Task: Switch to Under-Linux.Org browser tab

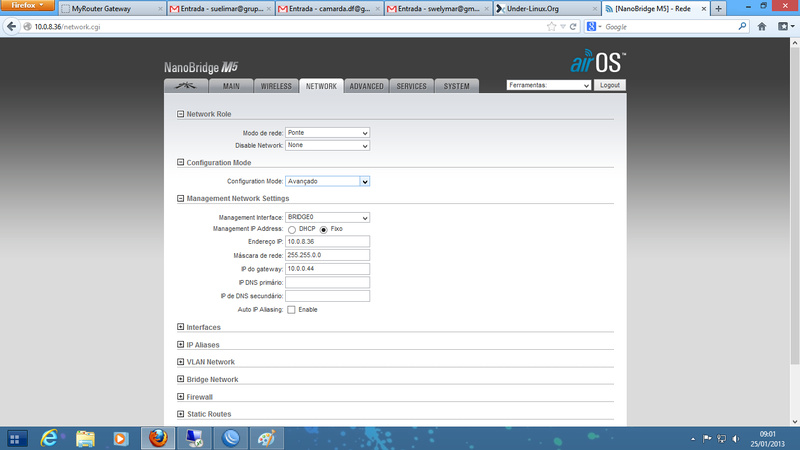Action: (547, 9)
